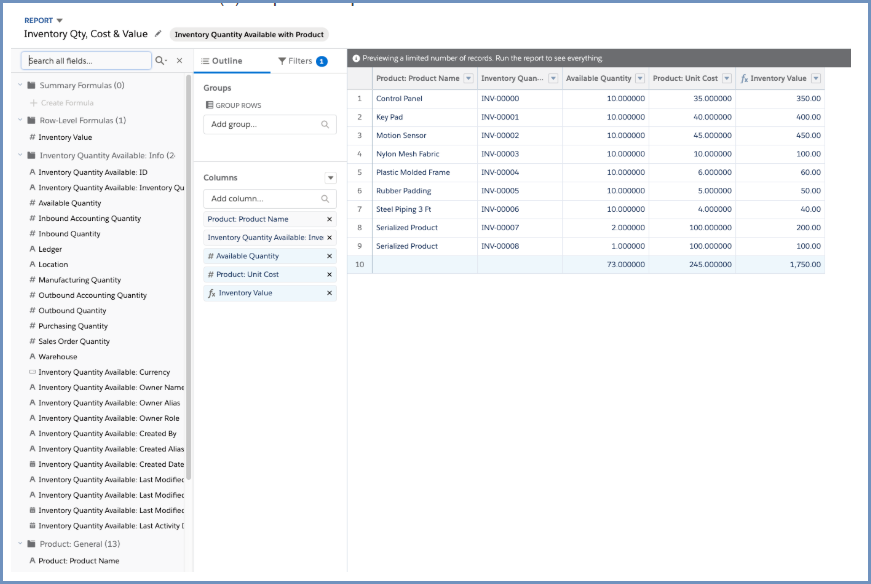
Task: Collapse the Row-Level Formulas folder
Action: [x=20, y=121]
